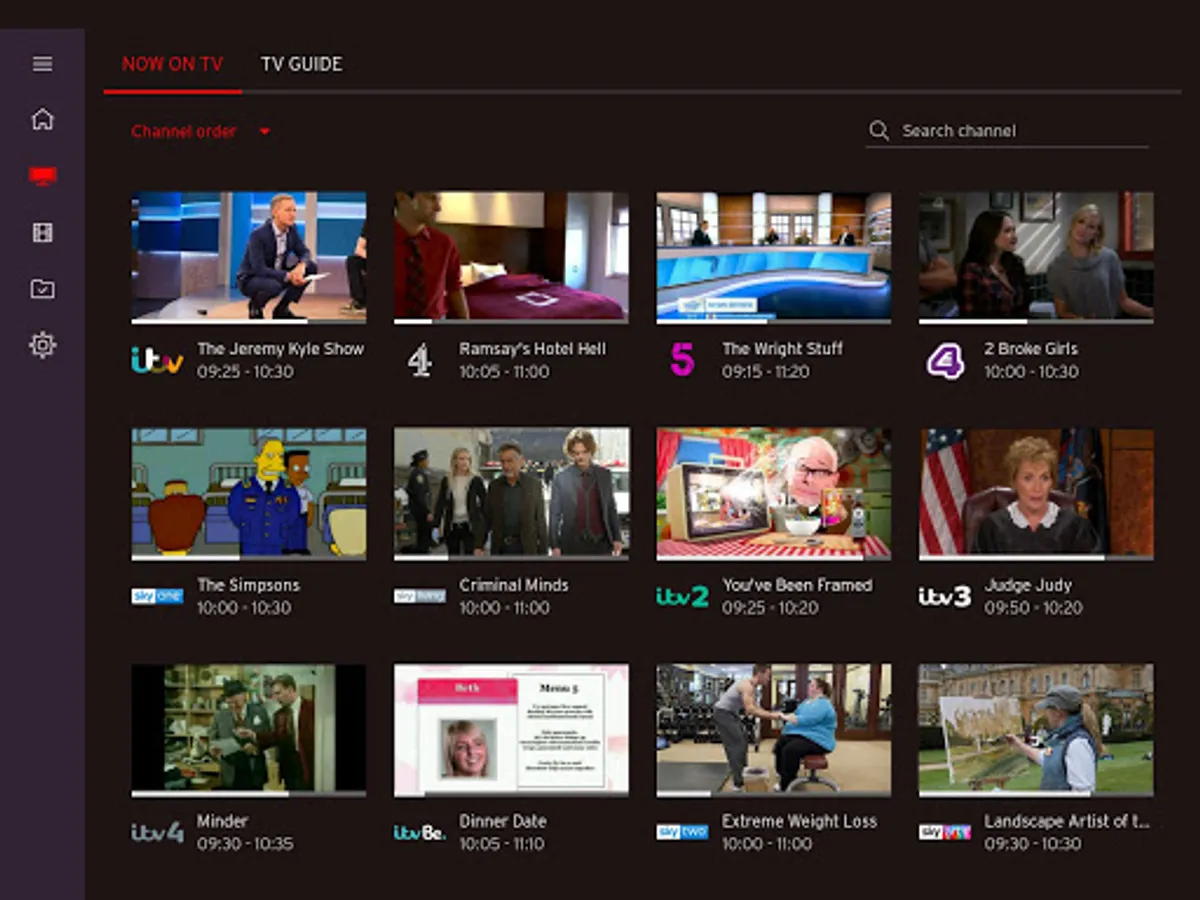Switch to the NOW ON TV tab
The width and height of the screenshot is (1200, 900).
172,64
